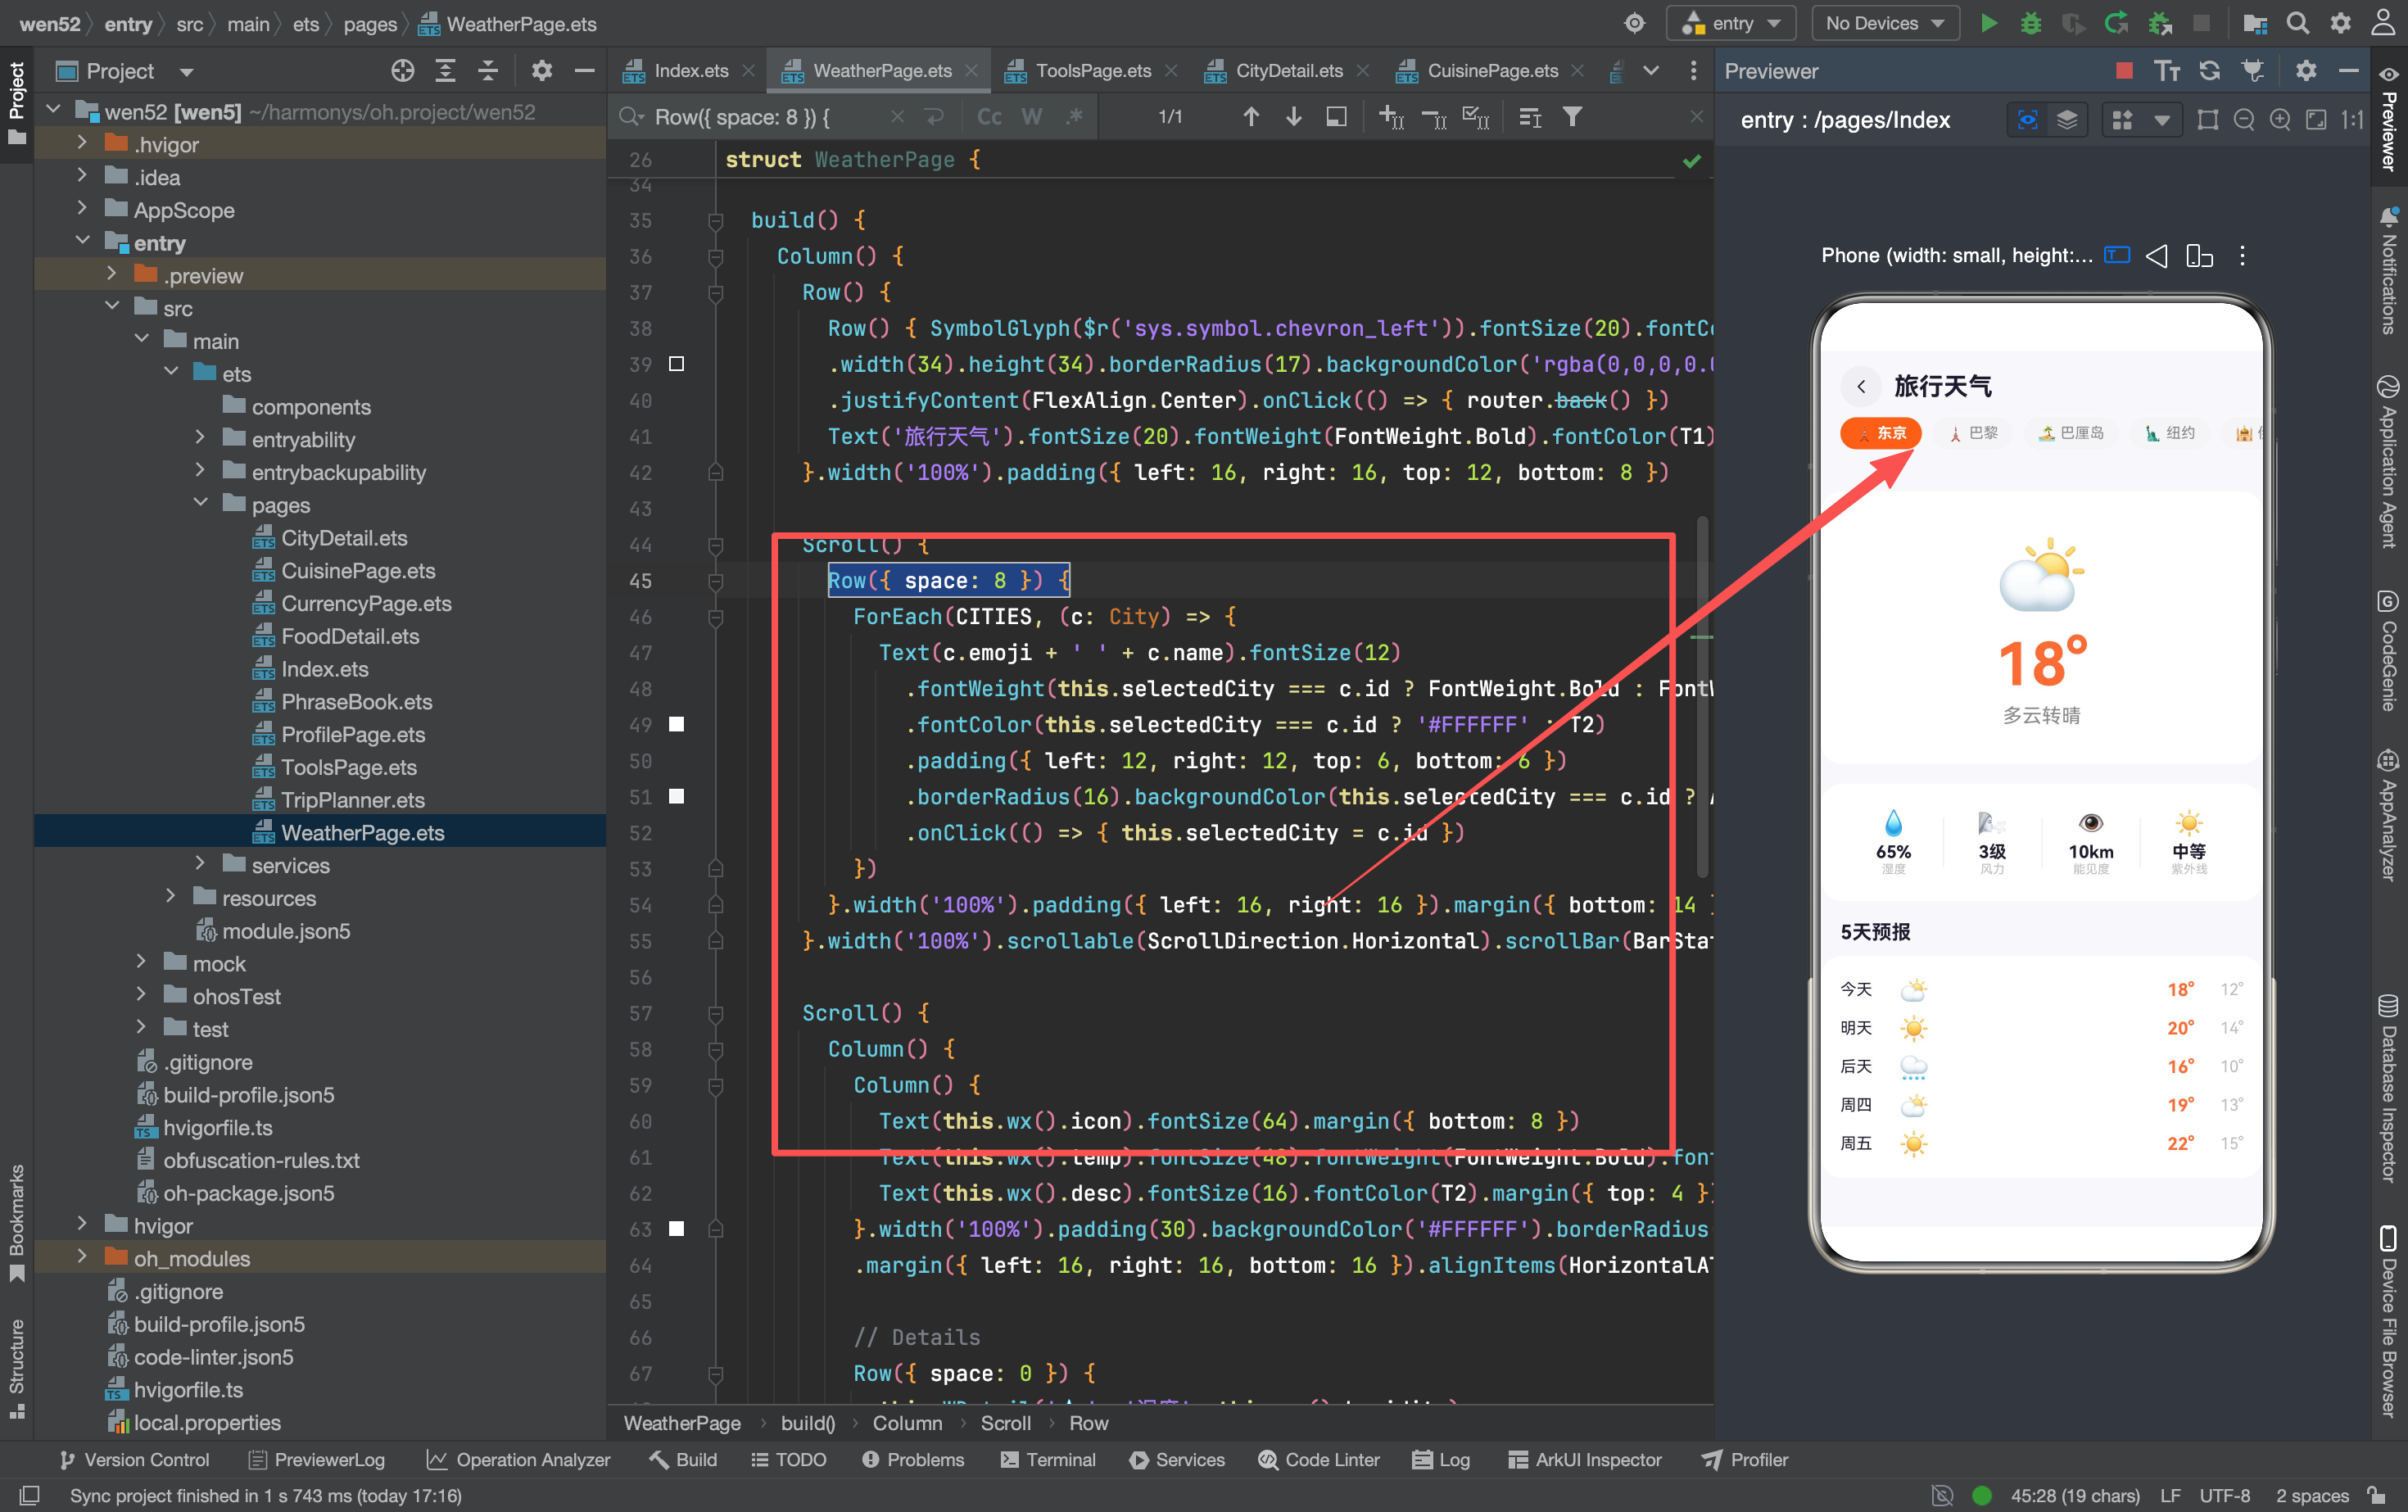Click the white color swatch on line 49

[x=677, y=724]
